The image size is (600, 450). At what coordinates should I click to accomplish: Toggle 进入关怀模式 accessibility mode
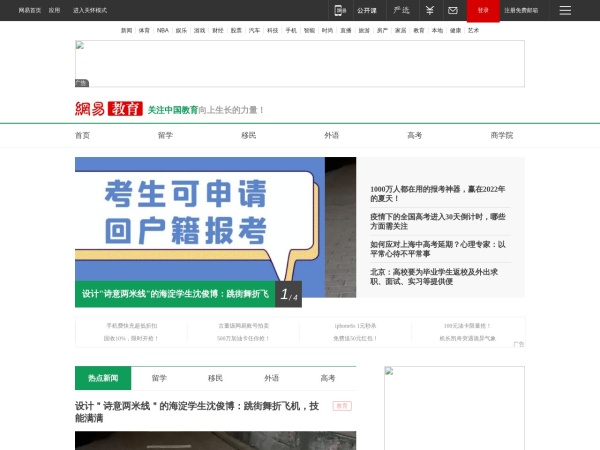pos(90,10)
